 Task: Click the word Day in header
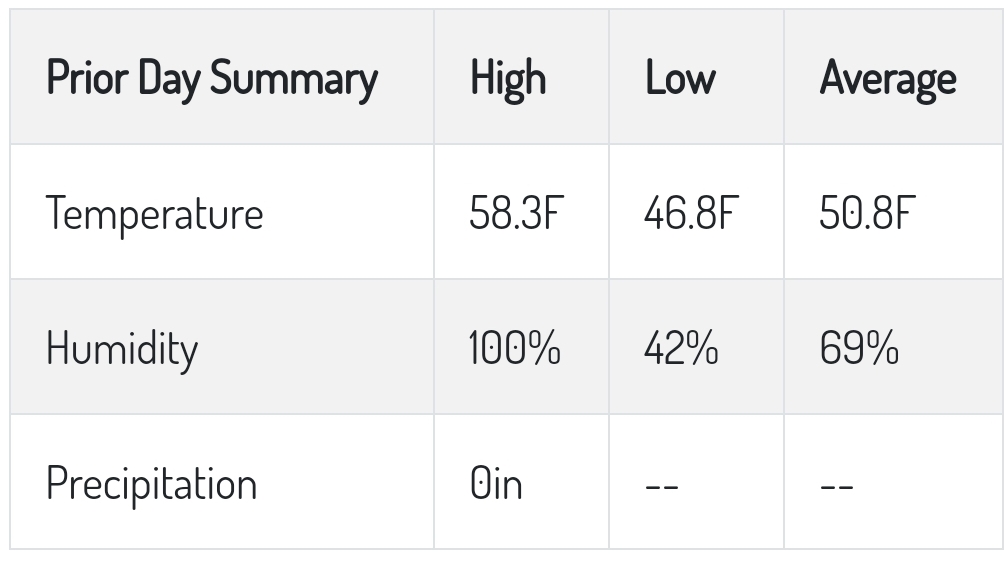[170, 80]
